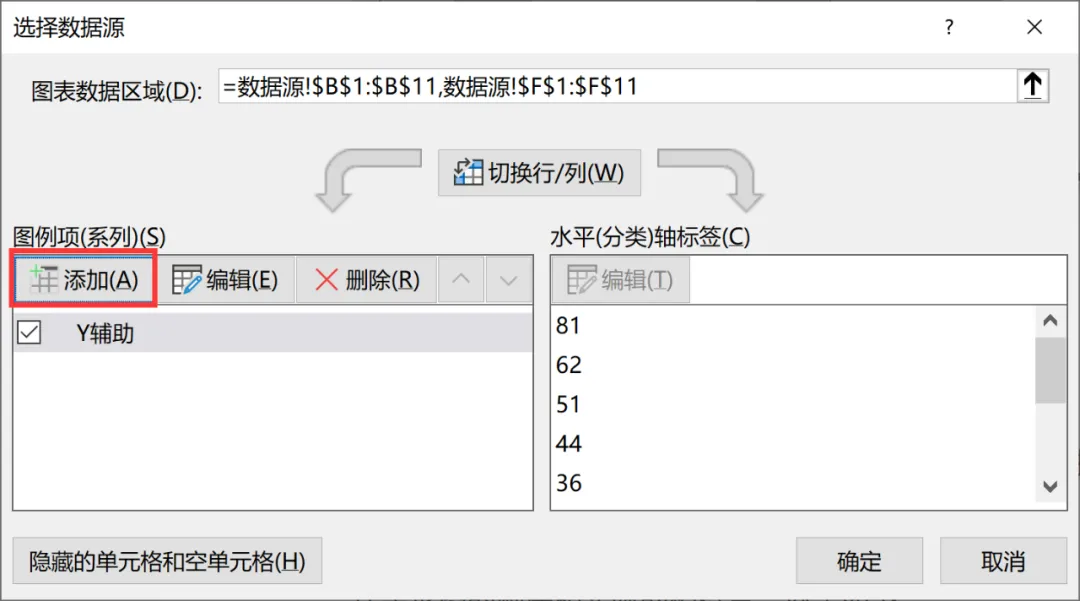
Task: Move series down with down arrow
Action: (x=508, y=280)
